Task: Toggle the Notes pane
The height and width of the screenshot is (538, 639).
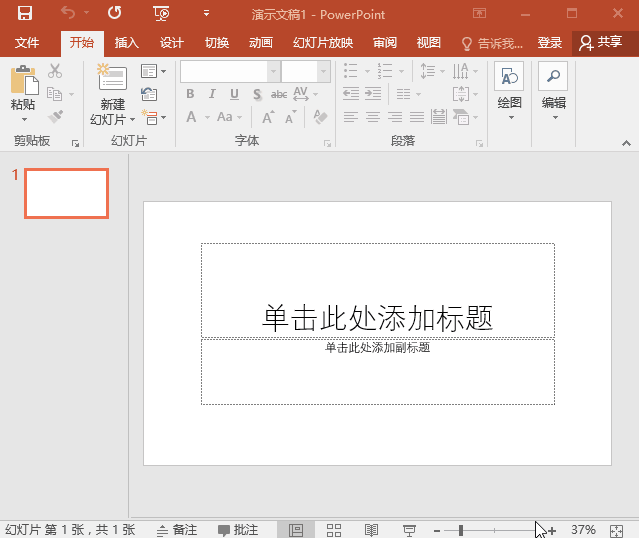Action: 177,530
